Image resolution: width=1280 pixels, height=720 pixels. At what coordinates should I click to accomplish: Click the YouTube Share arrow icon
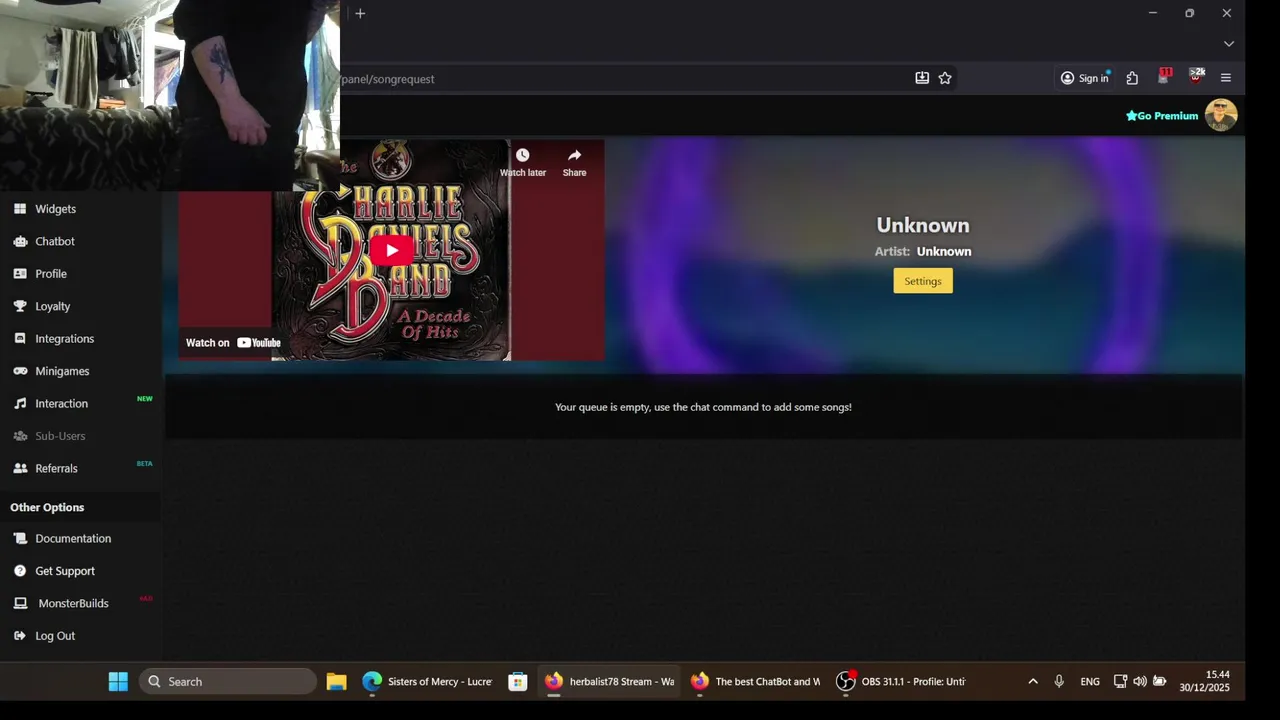tap(574, 156)
